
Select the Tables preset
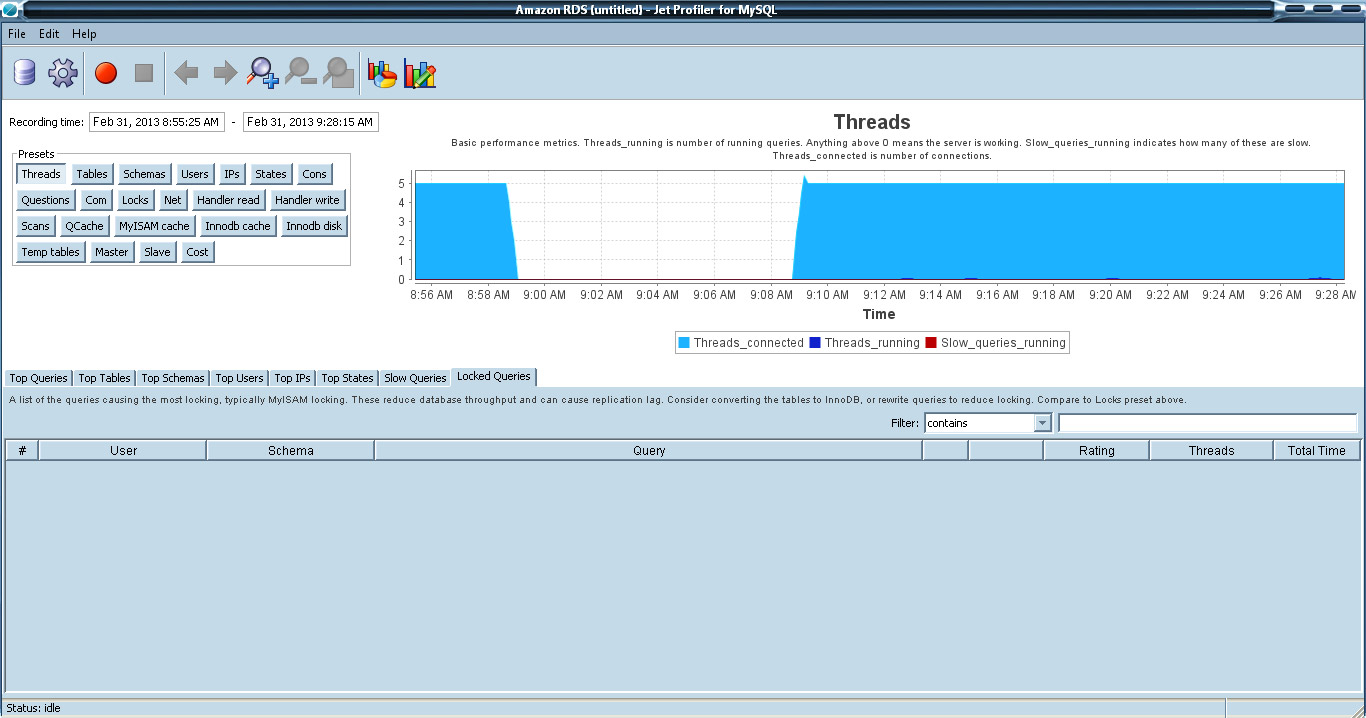(x=92, y=174)
